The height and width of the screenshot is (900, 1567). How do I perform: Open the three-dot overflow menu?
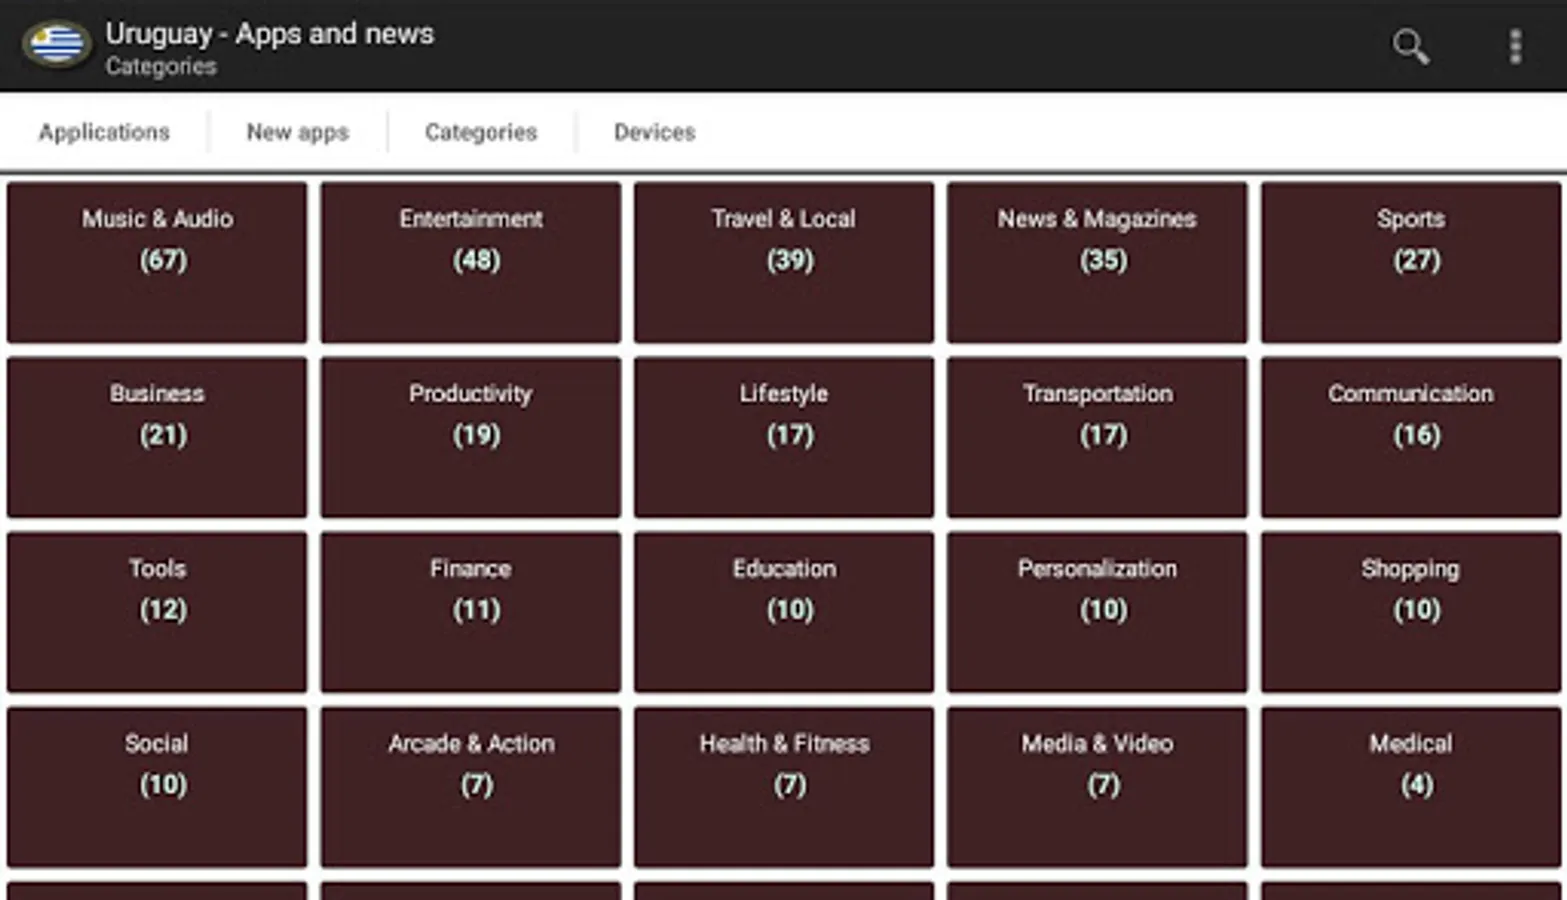click(1515, 46)
